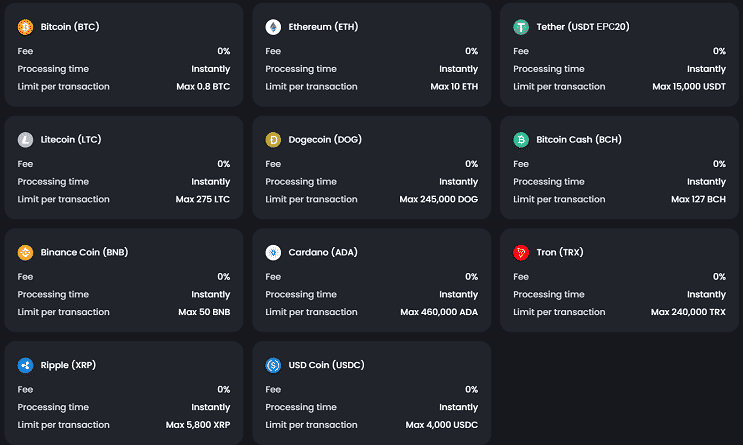
Task: Click the 0% fee value for Bitcoin
Action: click(224, 51)
